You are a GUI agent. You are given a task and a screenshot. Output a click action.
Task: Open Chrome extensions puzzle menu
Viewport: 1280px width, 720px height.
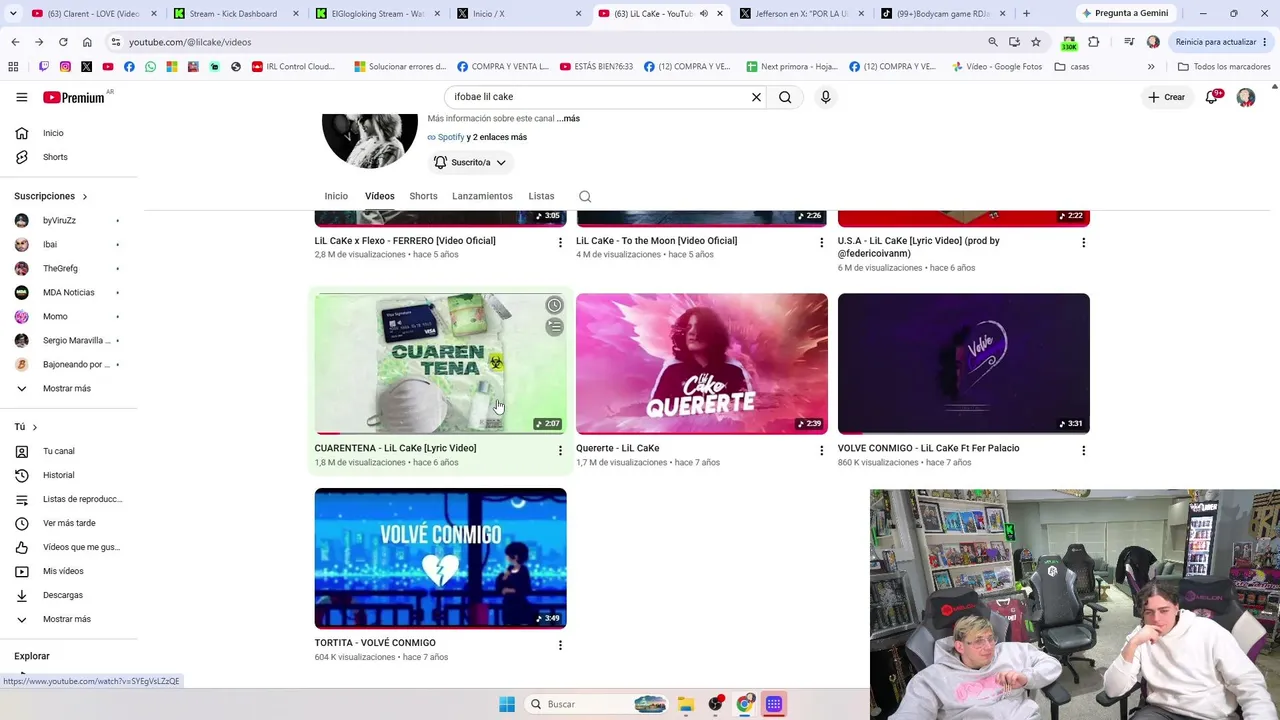pyautogui.click(x=1093, y=42)
